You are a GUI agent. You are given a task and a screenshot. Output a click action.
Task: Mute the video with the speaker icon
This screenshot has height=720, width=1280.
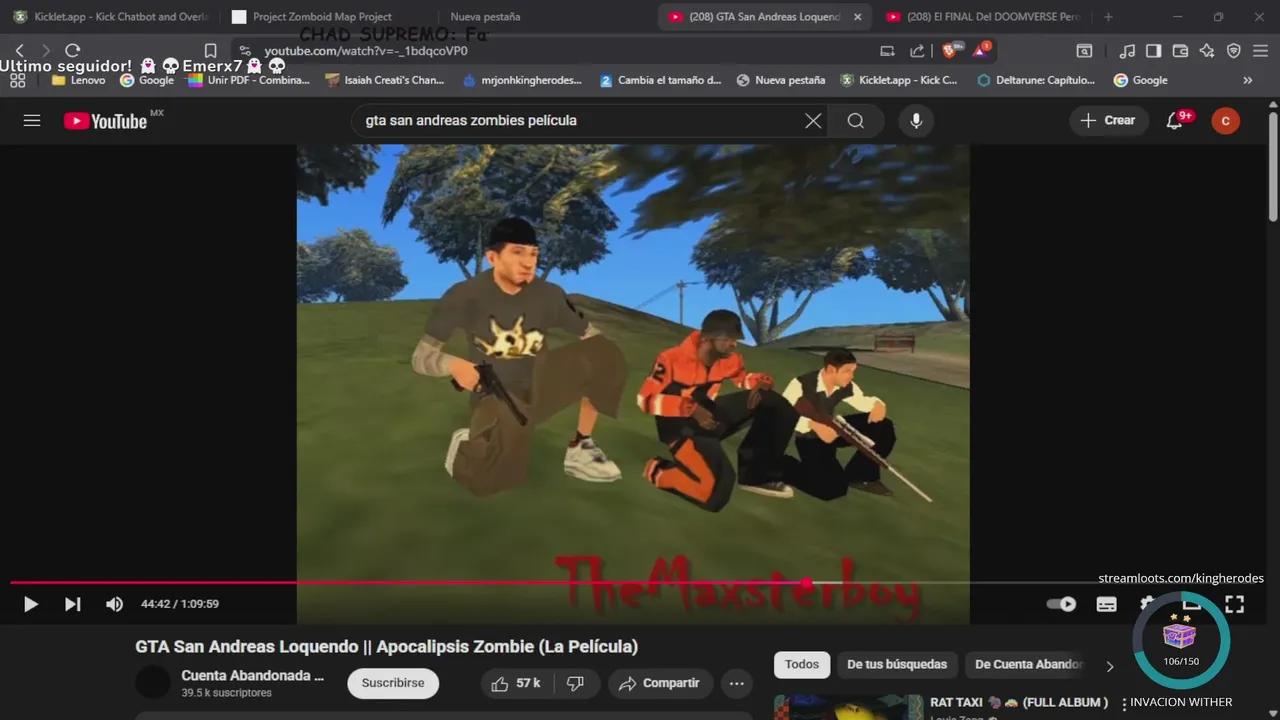click(115, 604)
